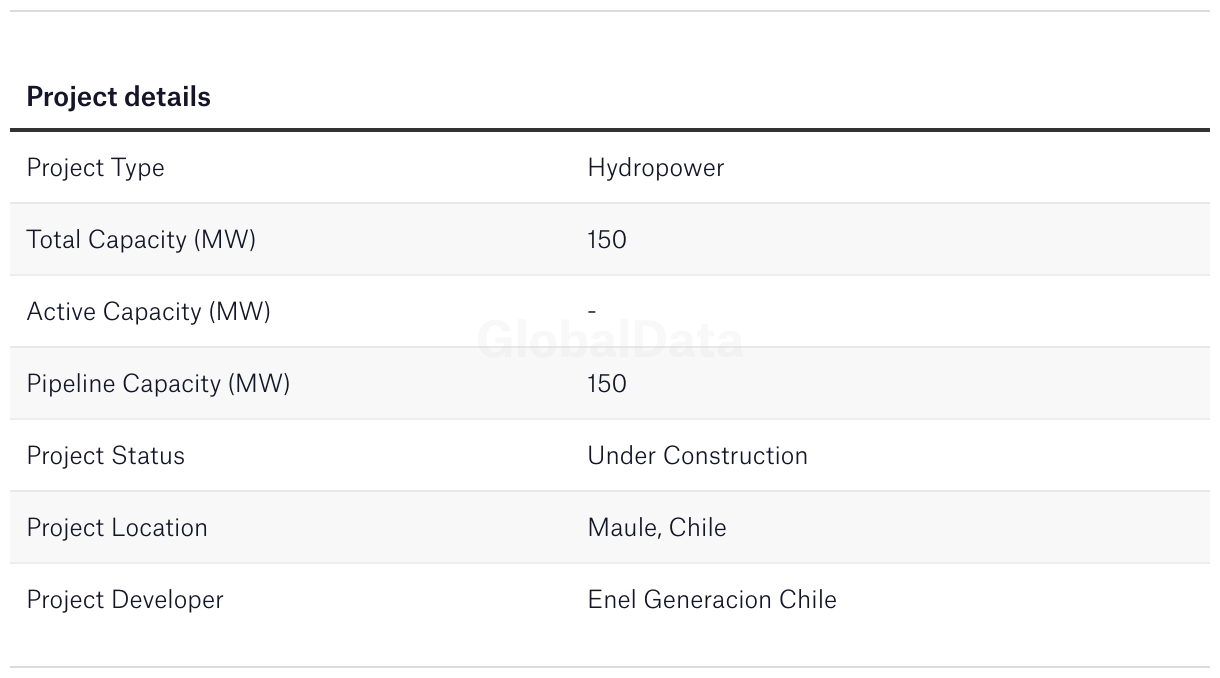Select the Project Status label
Viewport: 1220px width, 678px height.
(x=105, y=456)
